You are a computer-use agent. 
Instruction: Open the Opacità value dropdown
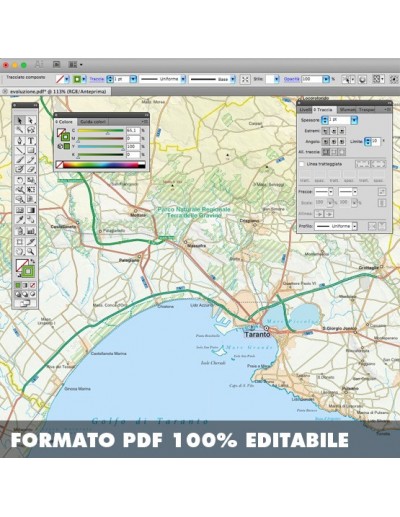(326, 79)
